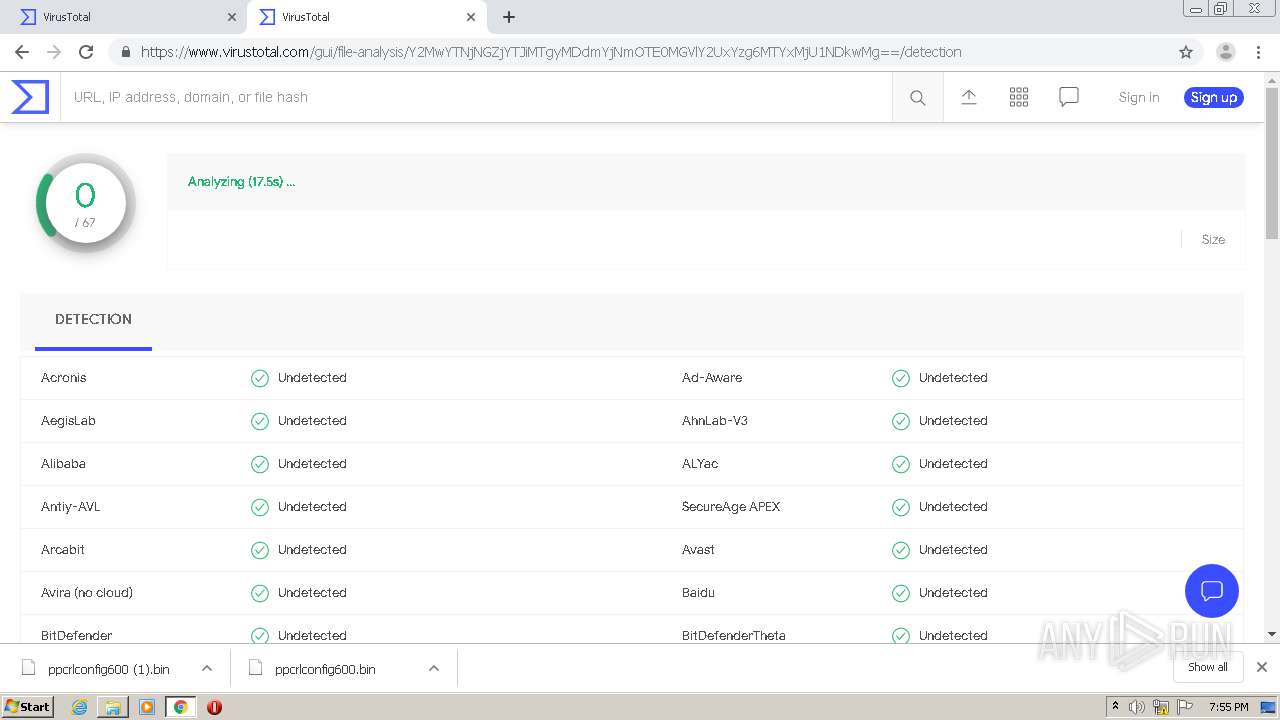Open the comments speech bubble icon in header
Image resolution: width=1280 pixels, height=720 pixels.
[x=1069, y=97]
